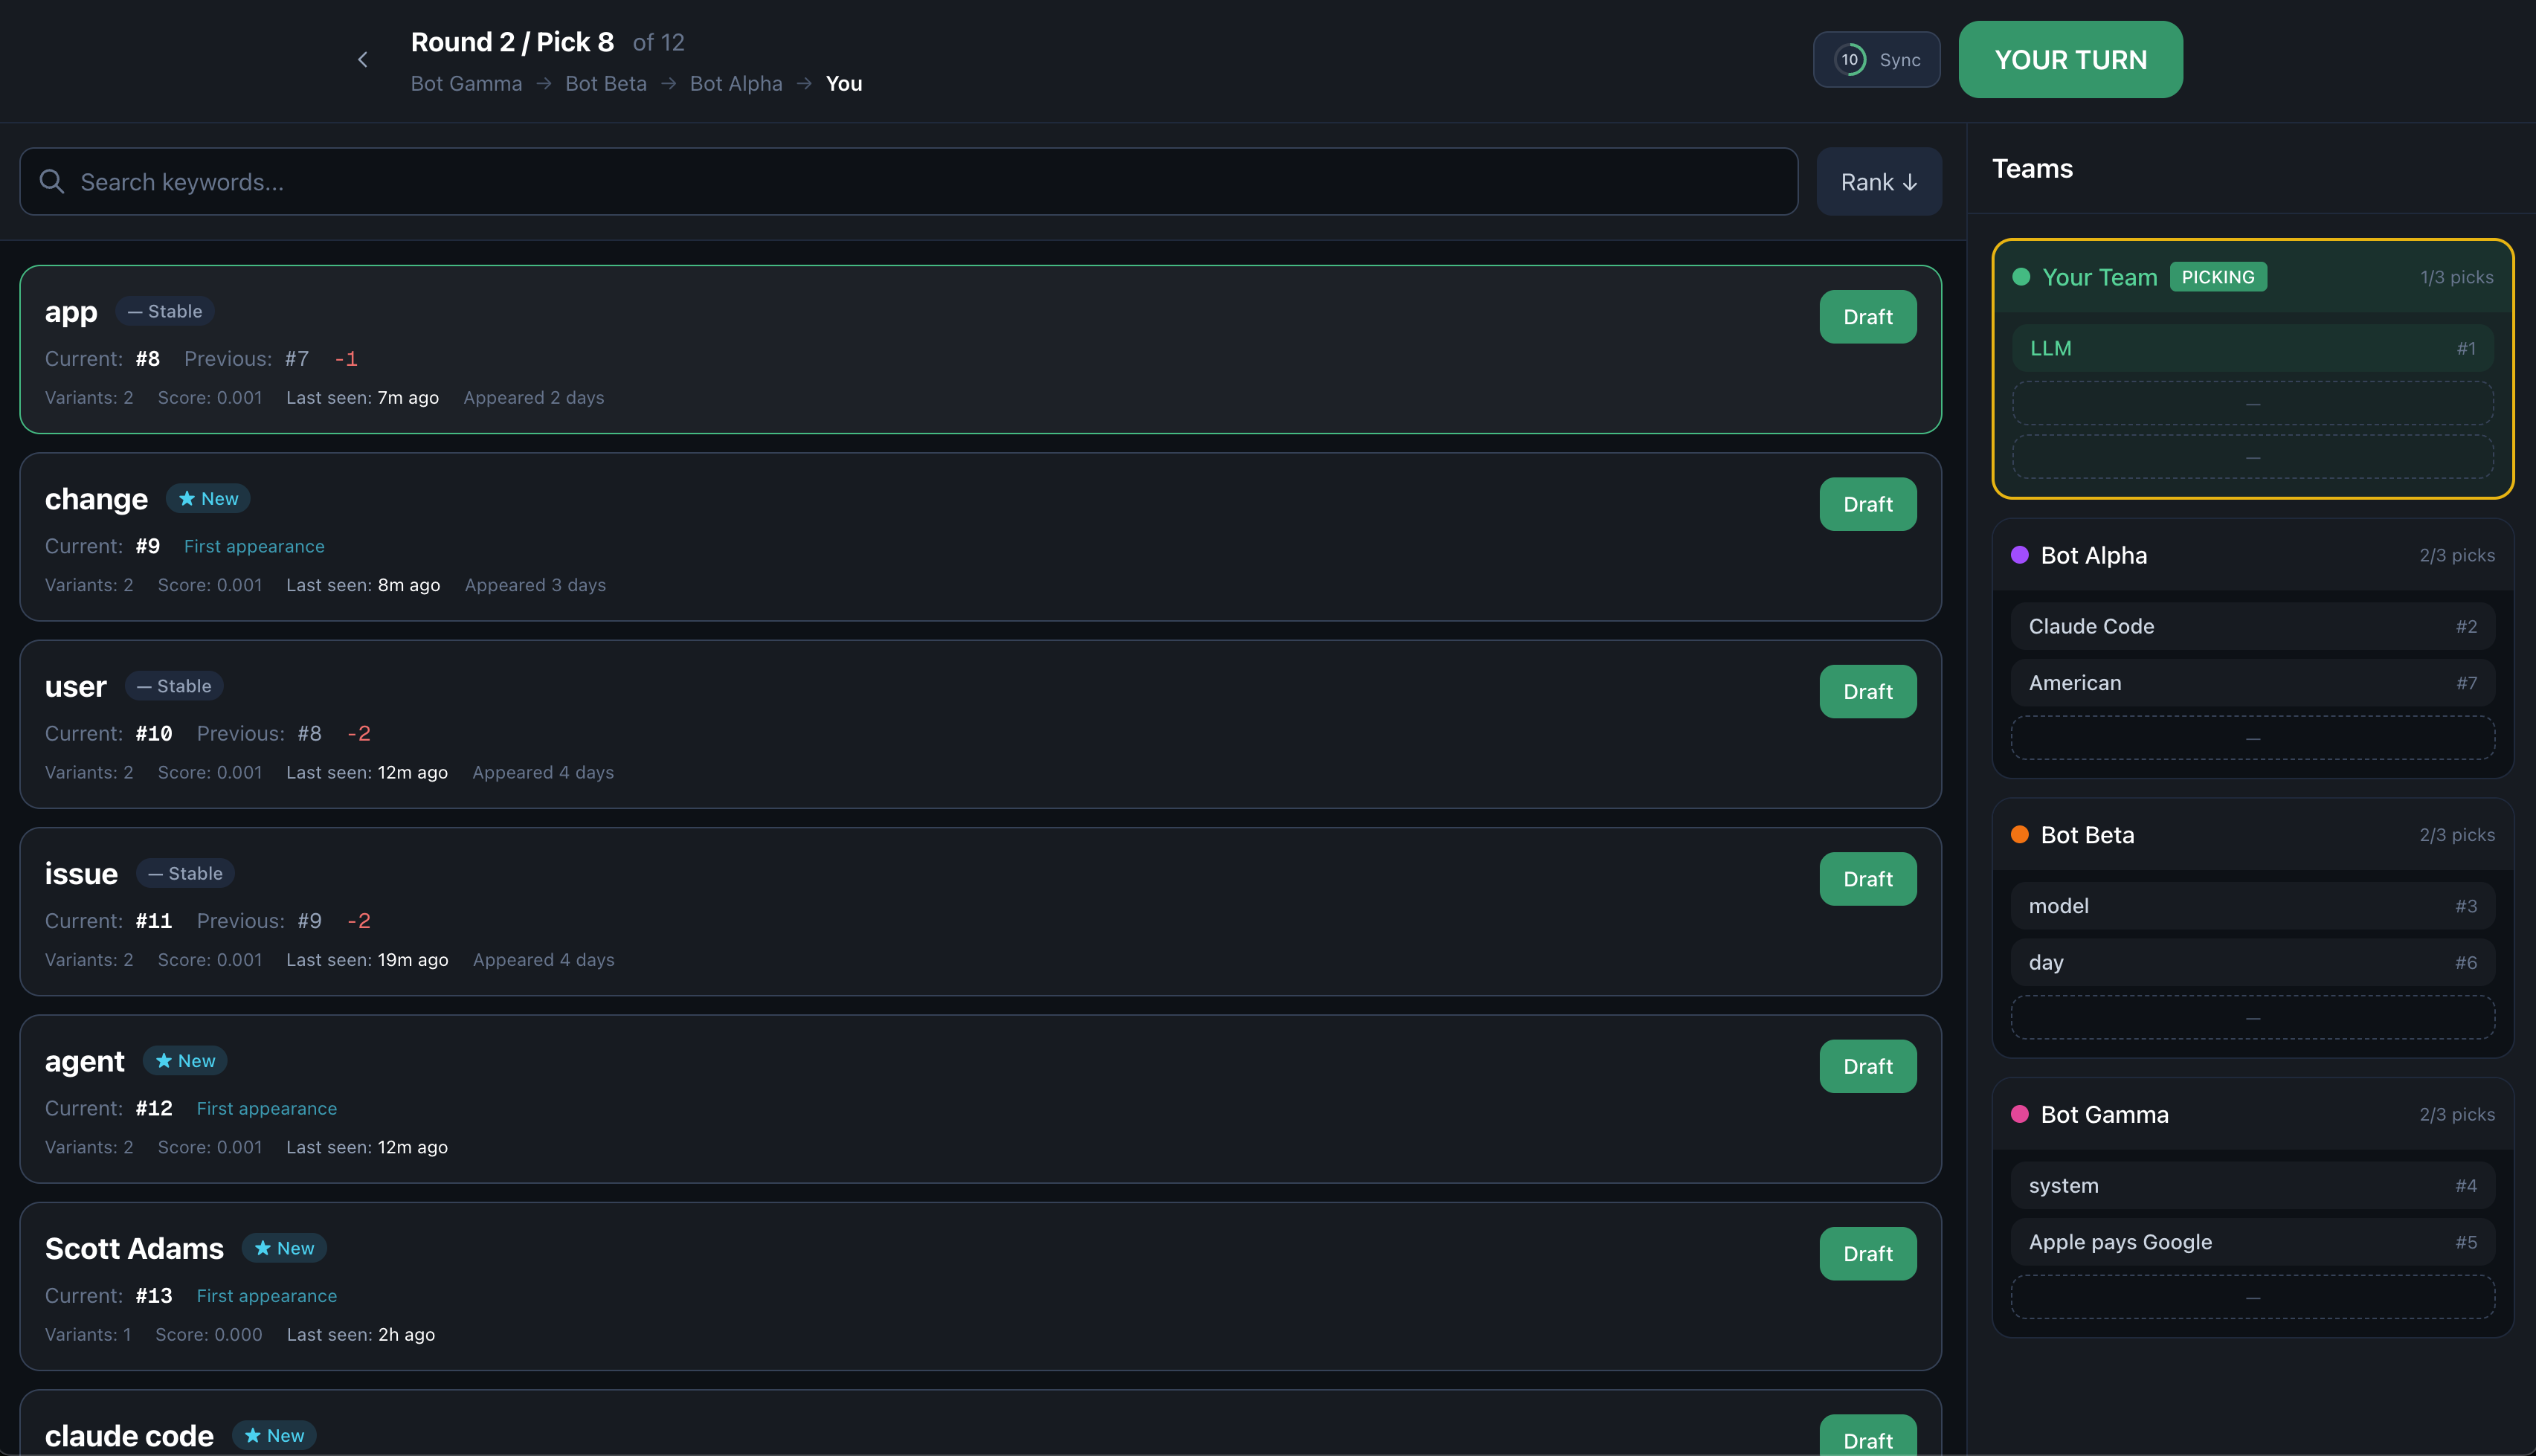The image size is (2536, 1456).
Task: Click Your Team green status dot
Action: click(x=2021, y=277)
